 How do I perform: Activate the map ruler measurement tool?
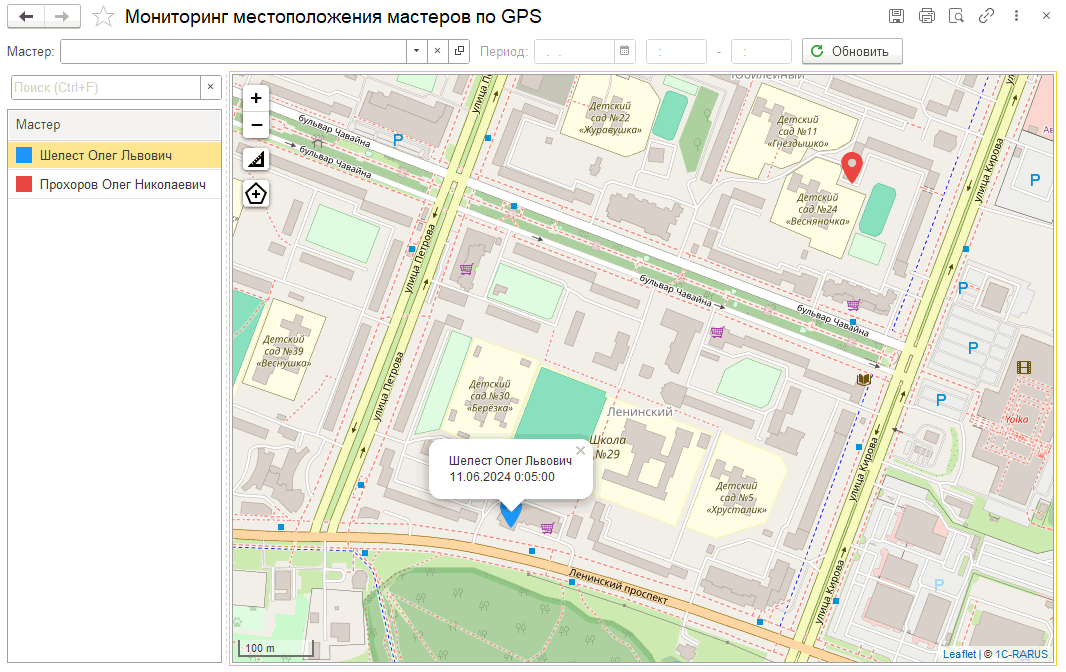[256, 159]
